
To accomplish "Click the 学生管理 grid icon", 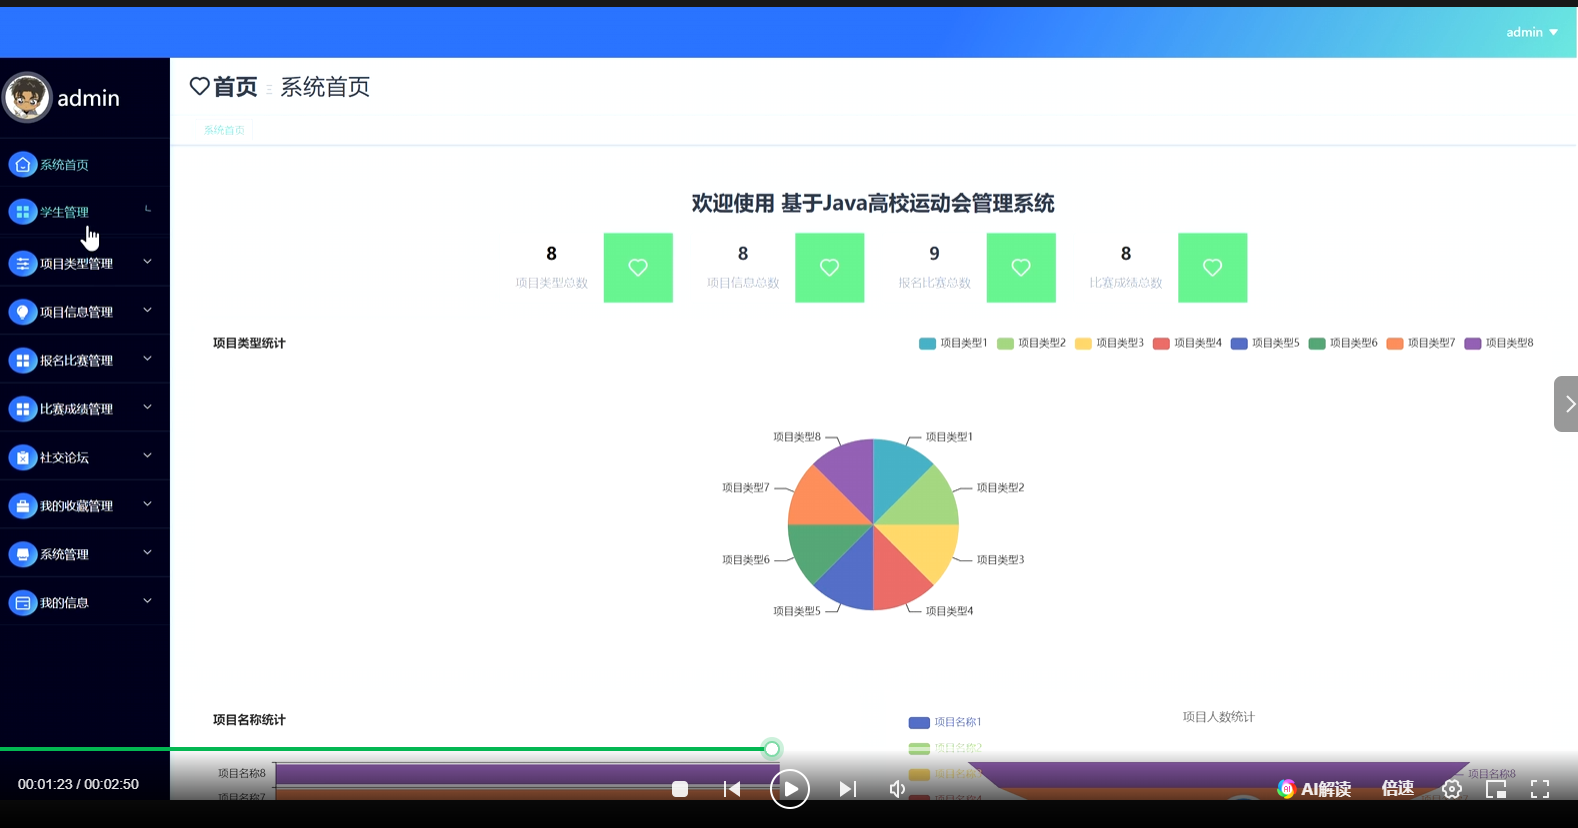I will 22,212.
